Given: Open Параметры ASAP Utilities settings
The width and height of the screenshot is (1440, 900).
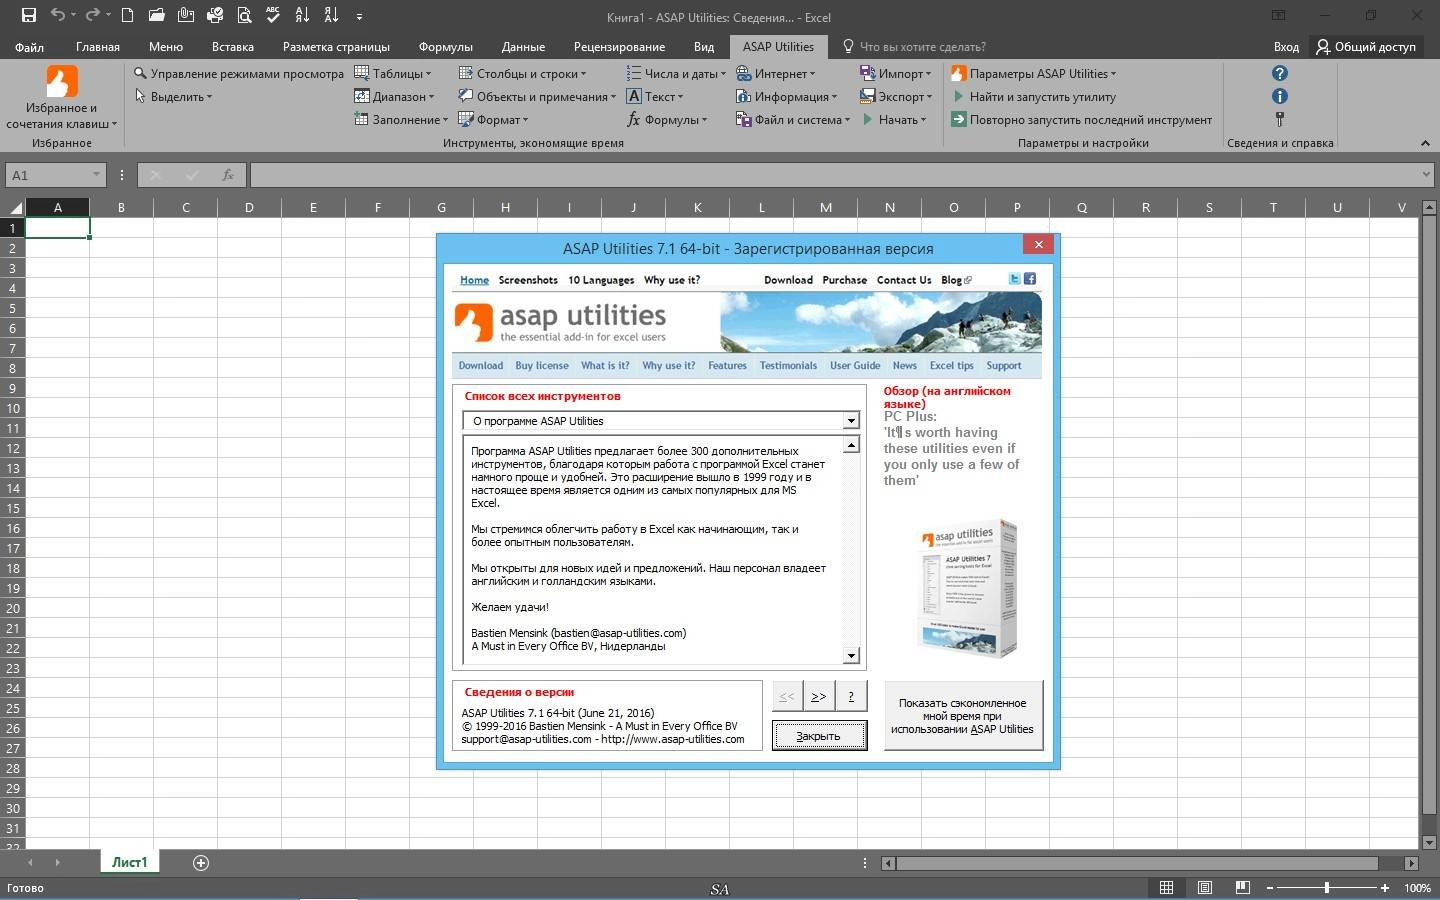Looking at the screenshot, I should click(1033, 73).
